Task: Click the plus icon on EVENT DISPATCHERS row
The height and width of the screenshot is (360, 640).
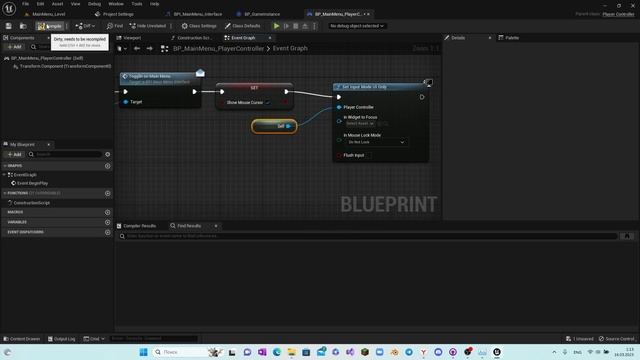Action: tap(108, 232)
